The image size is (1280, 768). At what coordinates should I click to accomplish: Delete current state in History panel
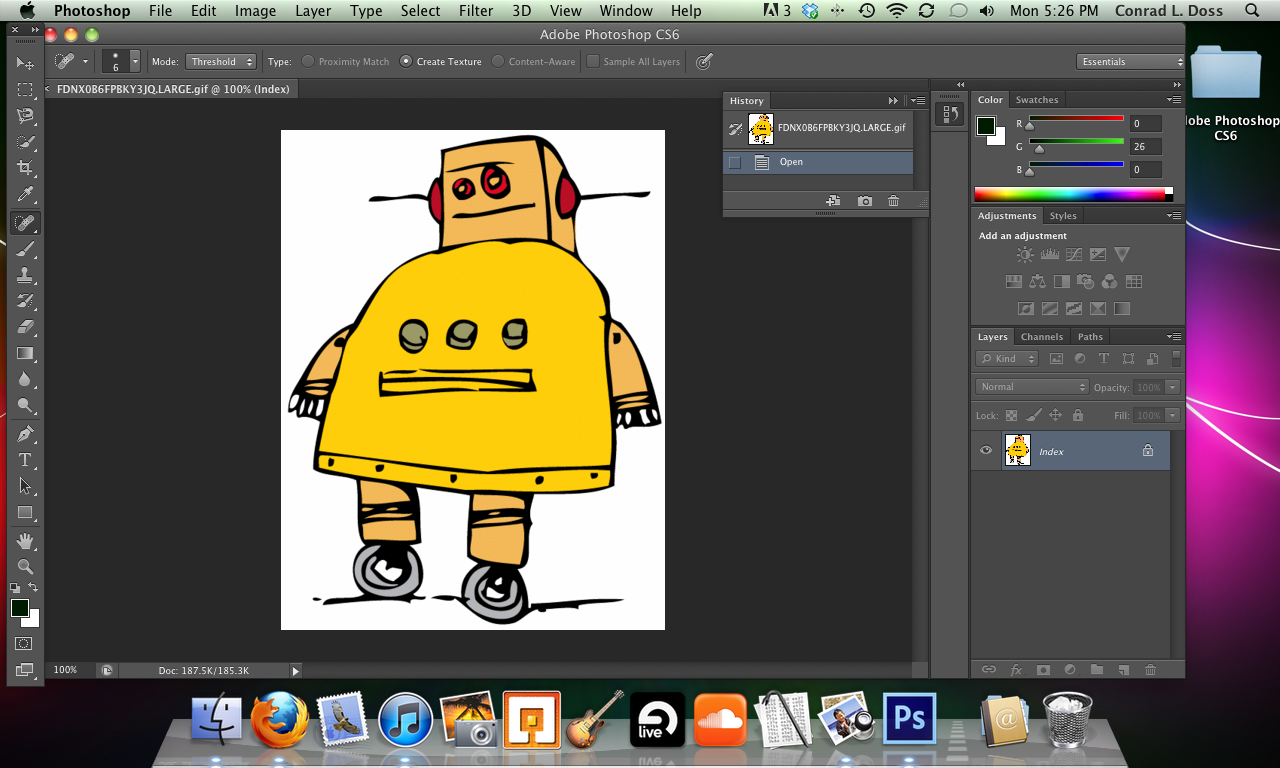click(893, 201)
